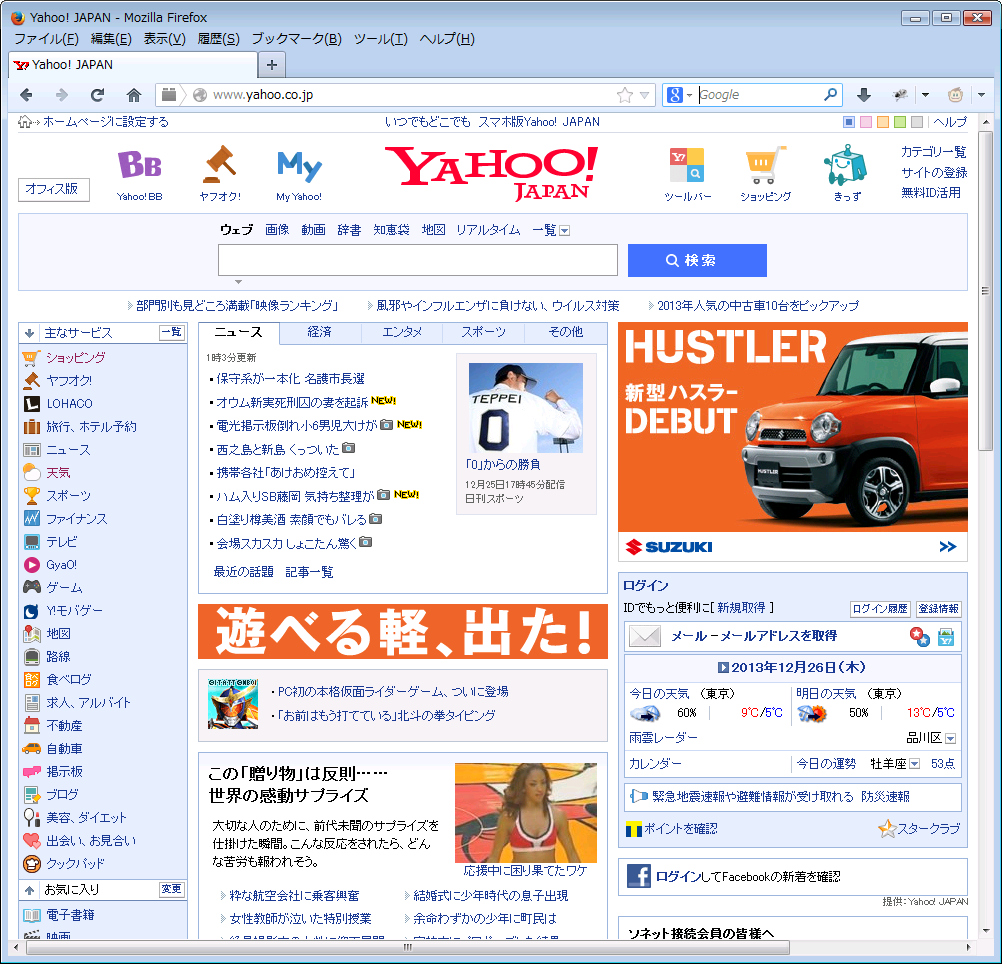Viewport: 1002px width, 964px height.
Task: Open the downloads arrow icon
Action: point(863,95)
